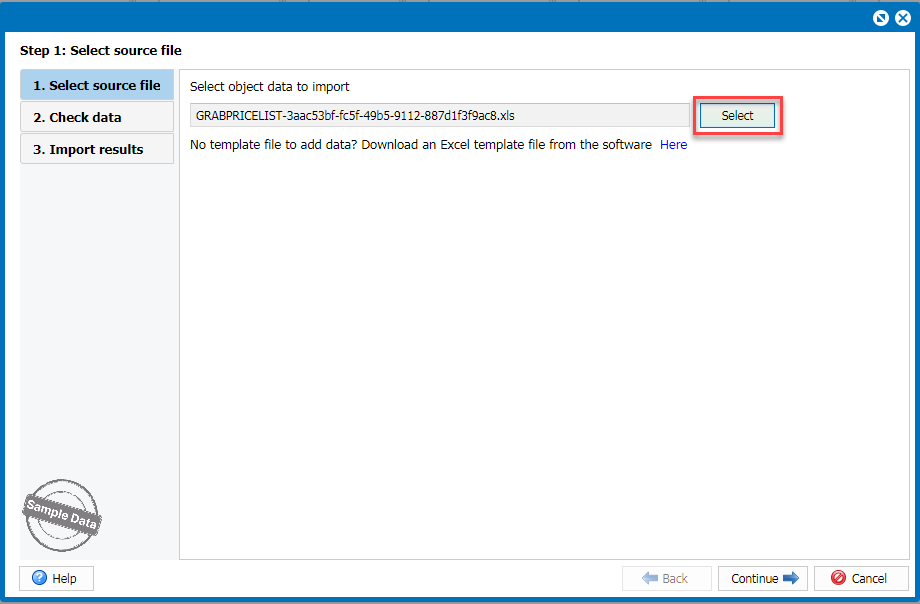Click the 'Select object data to import' label
The image size is (920, 604).
tap(270, 87)
